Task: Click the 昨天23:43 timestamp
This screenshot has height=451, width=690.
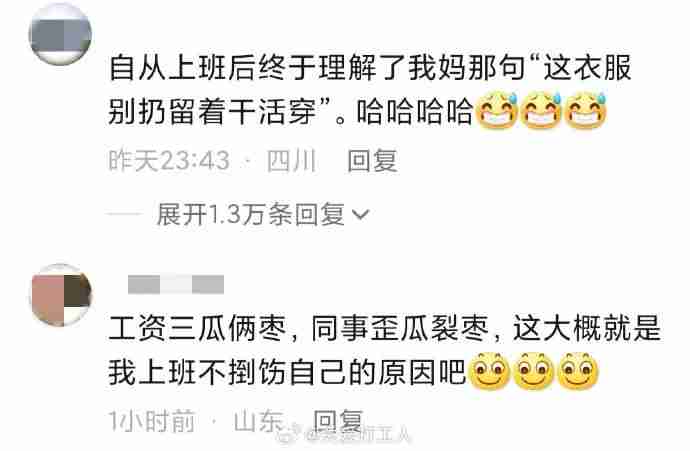Action: (169, 161)
